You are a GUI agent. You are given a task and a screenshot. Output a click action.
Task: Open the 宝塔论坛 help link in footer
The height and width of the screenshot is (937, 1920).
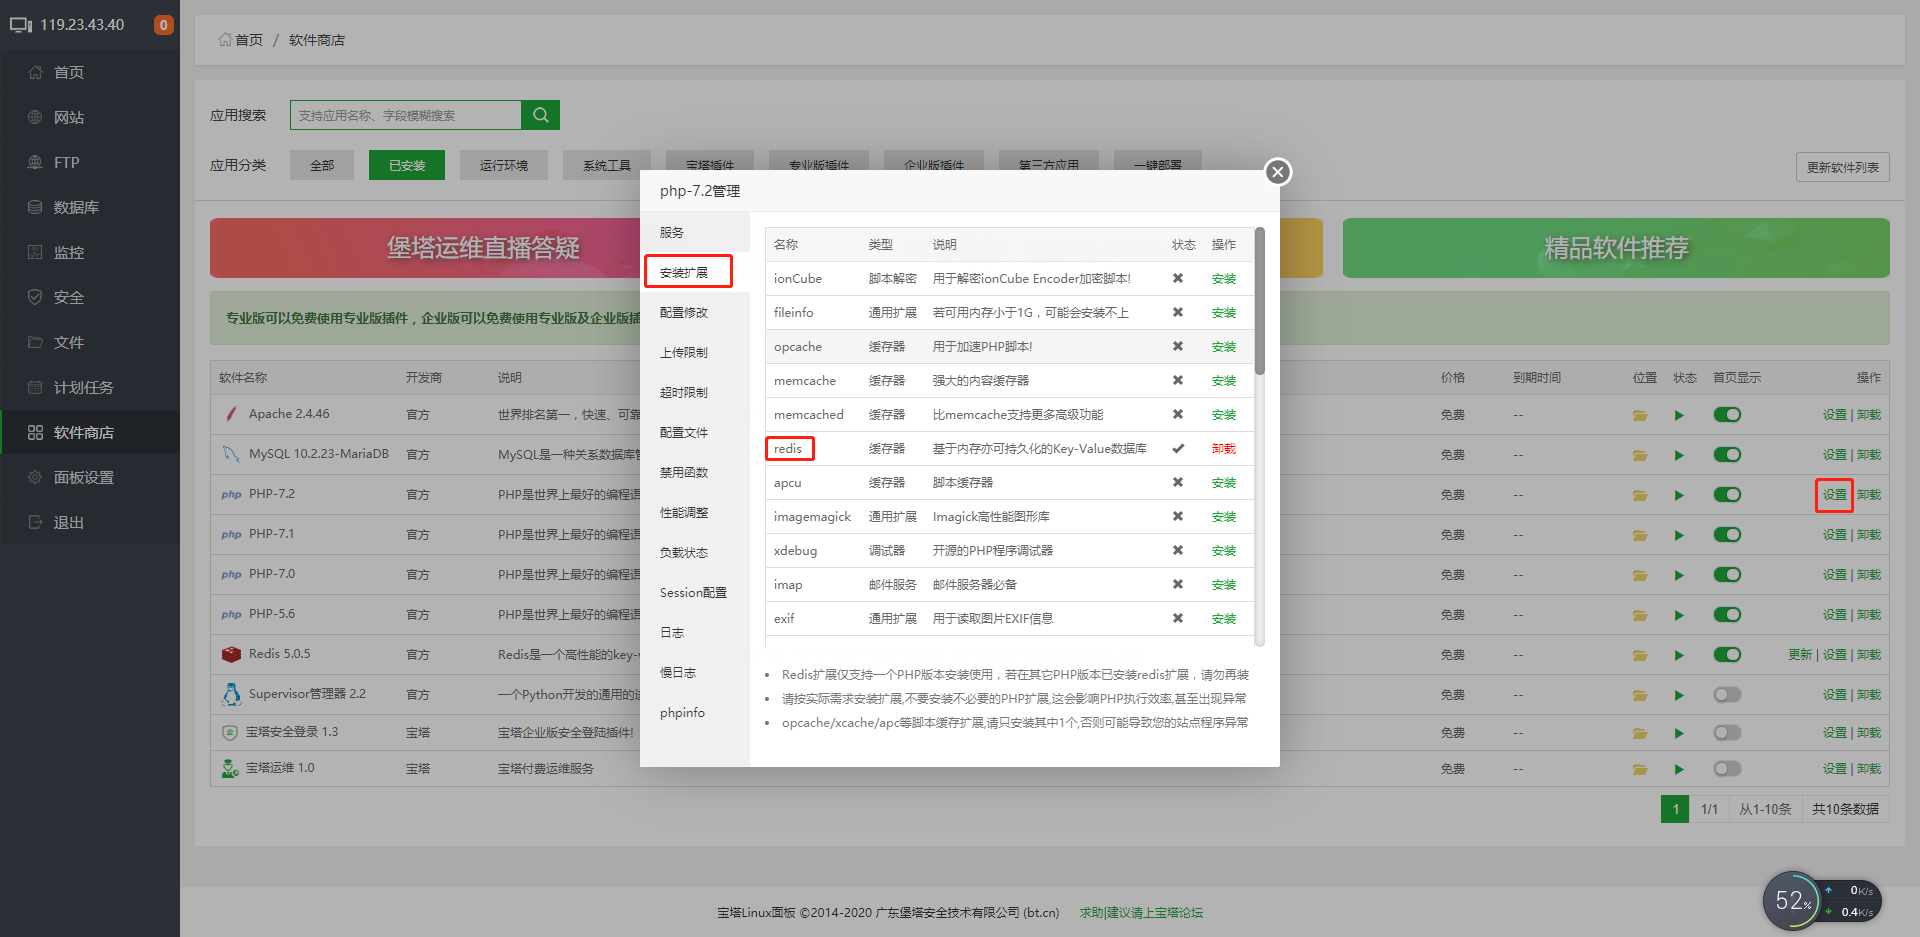(x=1141, y=913)
